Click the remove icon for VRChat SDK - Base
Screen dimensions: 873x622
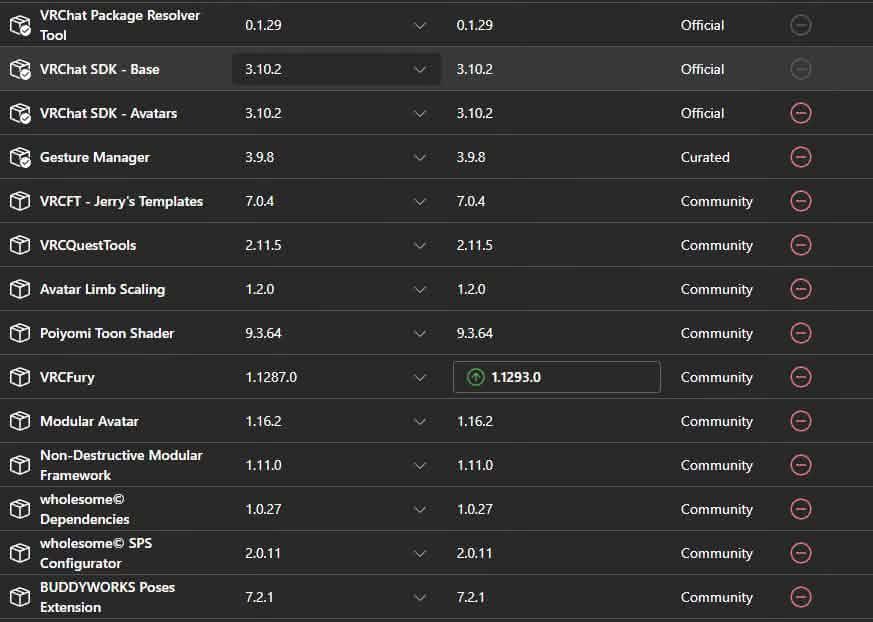801,69
